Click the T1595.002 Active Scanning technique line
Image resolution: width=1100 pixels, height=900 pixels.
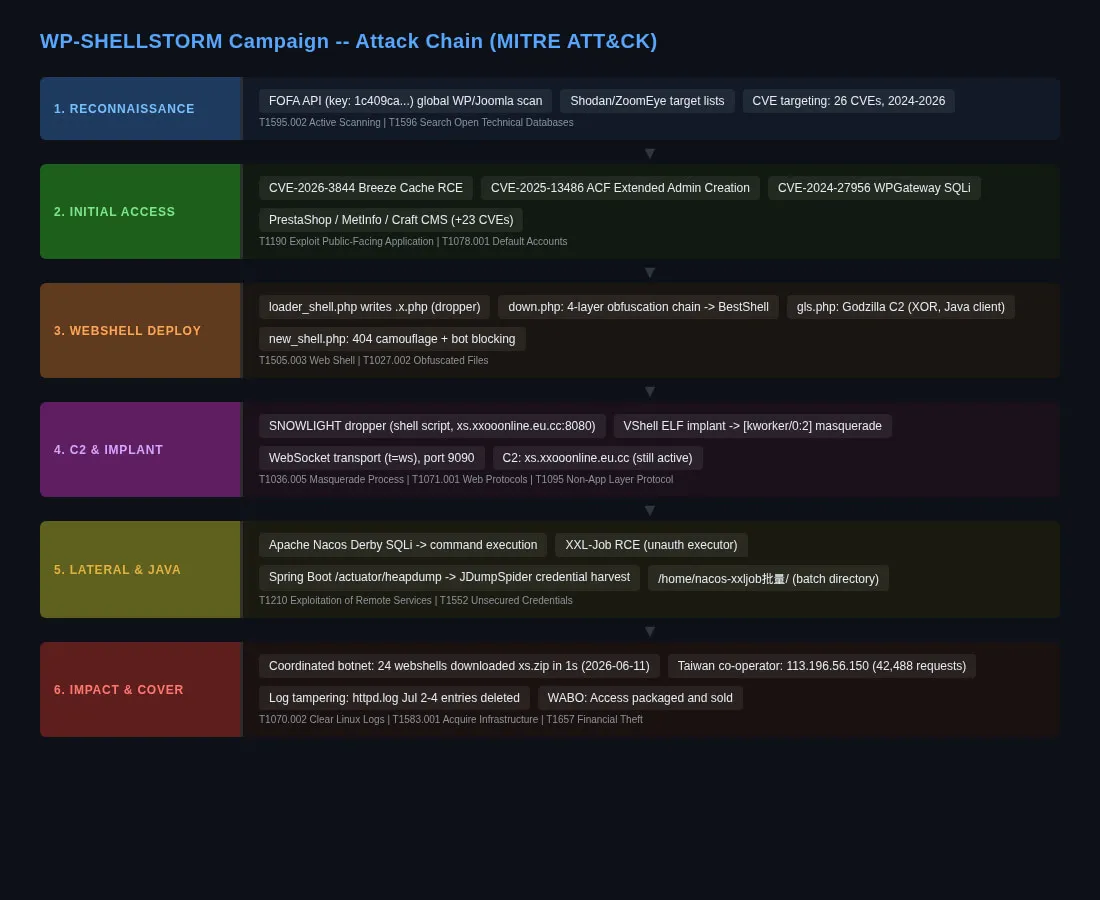(416, 123)
